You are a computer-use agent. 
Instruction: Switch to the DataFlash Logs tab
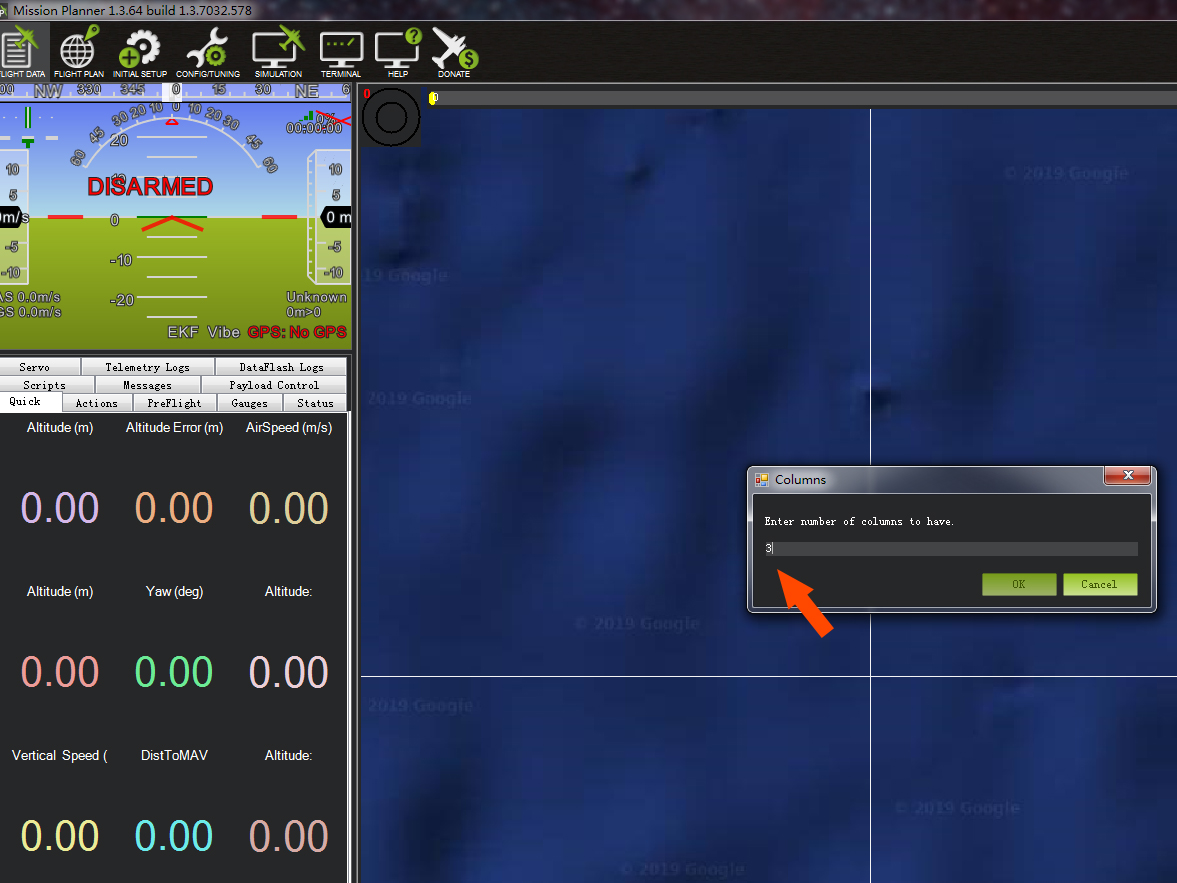[x=281, y=366]
